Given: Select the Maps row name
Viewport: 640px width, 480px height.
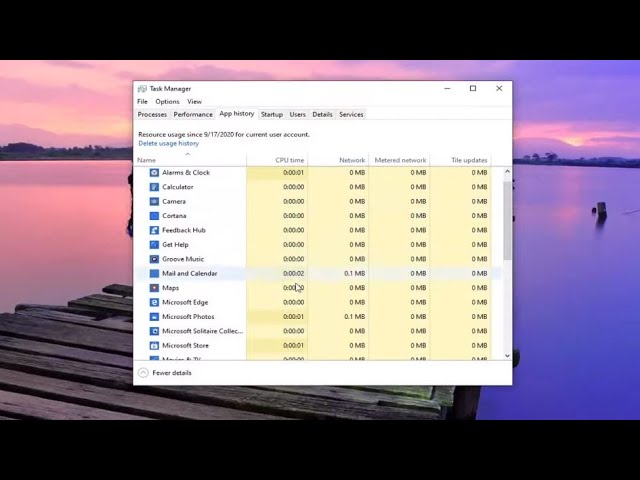Looking at the screenshot, I should tap(171, 288).
